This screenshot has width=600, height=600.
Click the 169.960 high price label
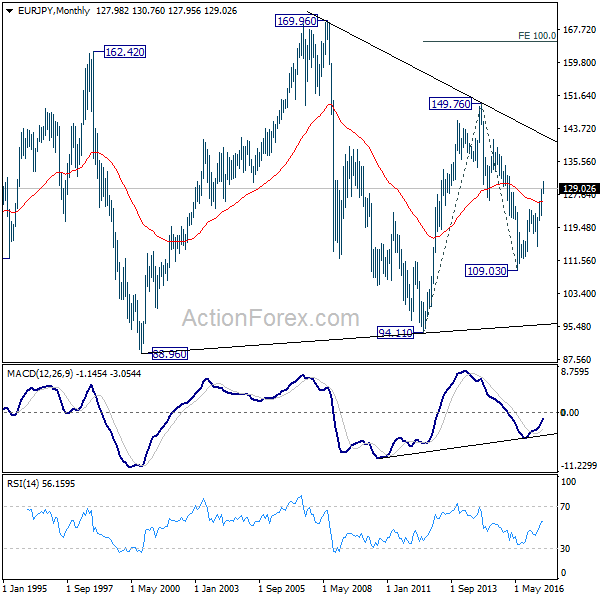point(297,21)
